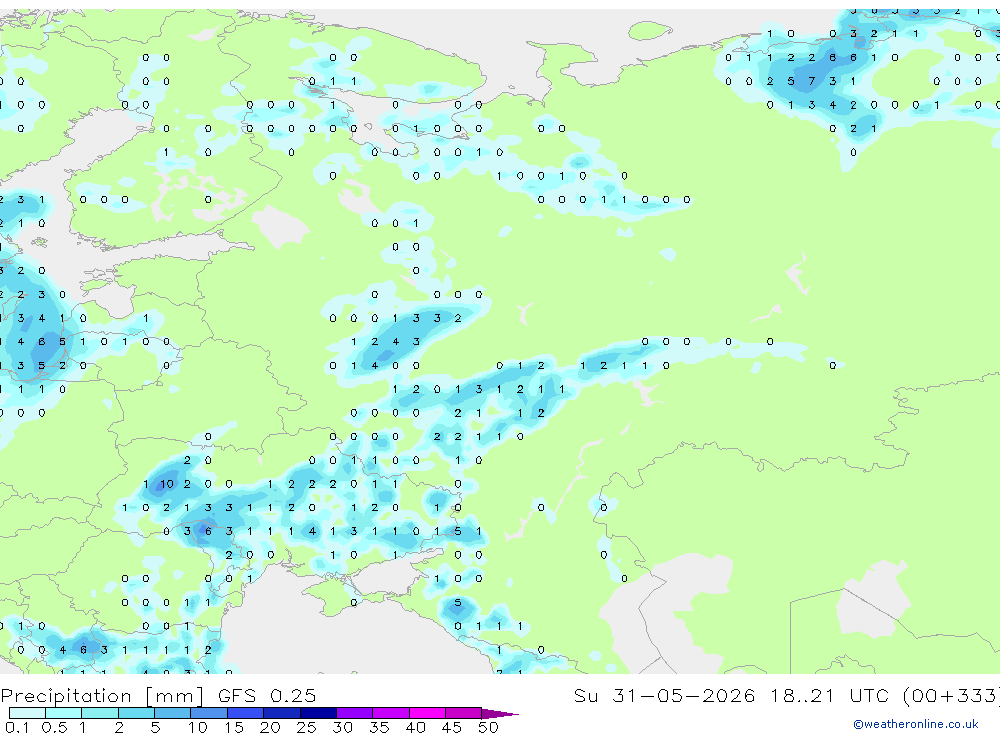1000x733 pixels.
Task: Click the legend label '20'
Action: [270, 727]
